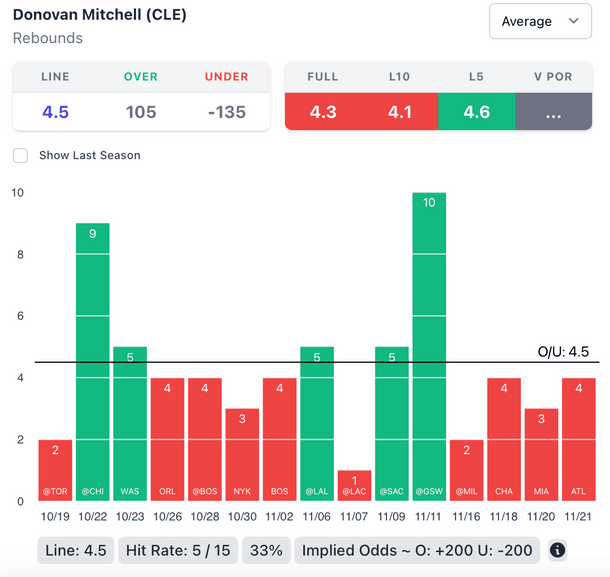The image size is (610, 577).
Task: Click the UNDER column header
Action: [x=227, y=77]
